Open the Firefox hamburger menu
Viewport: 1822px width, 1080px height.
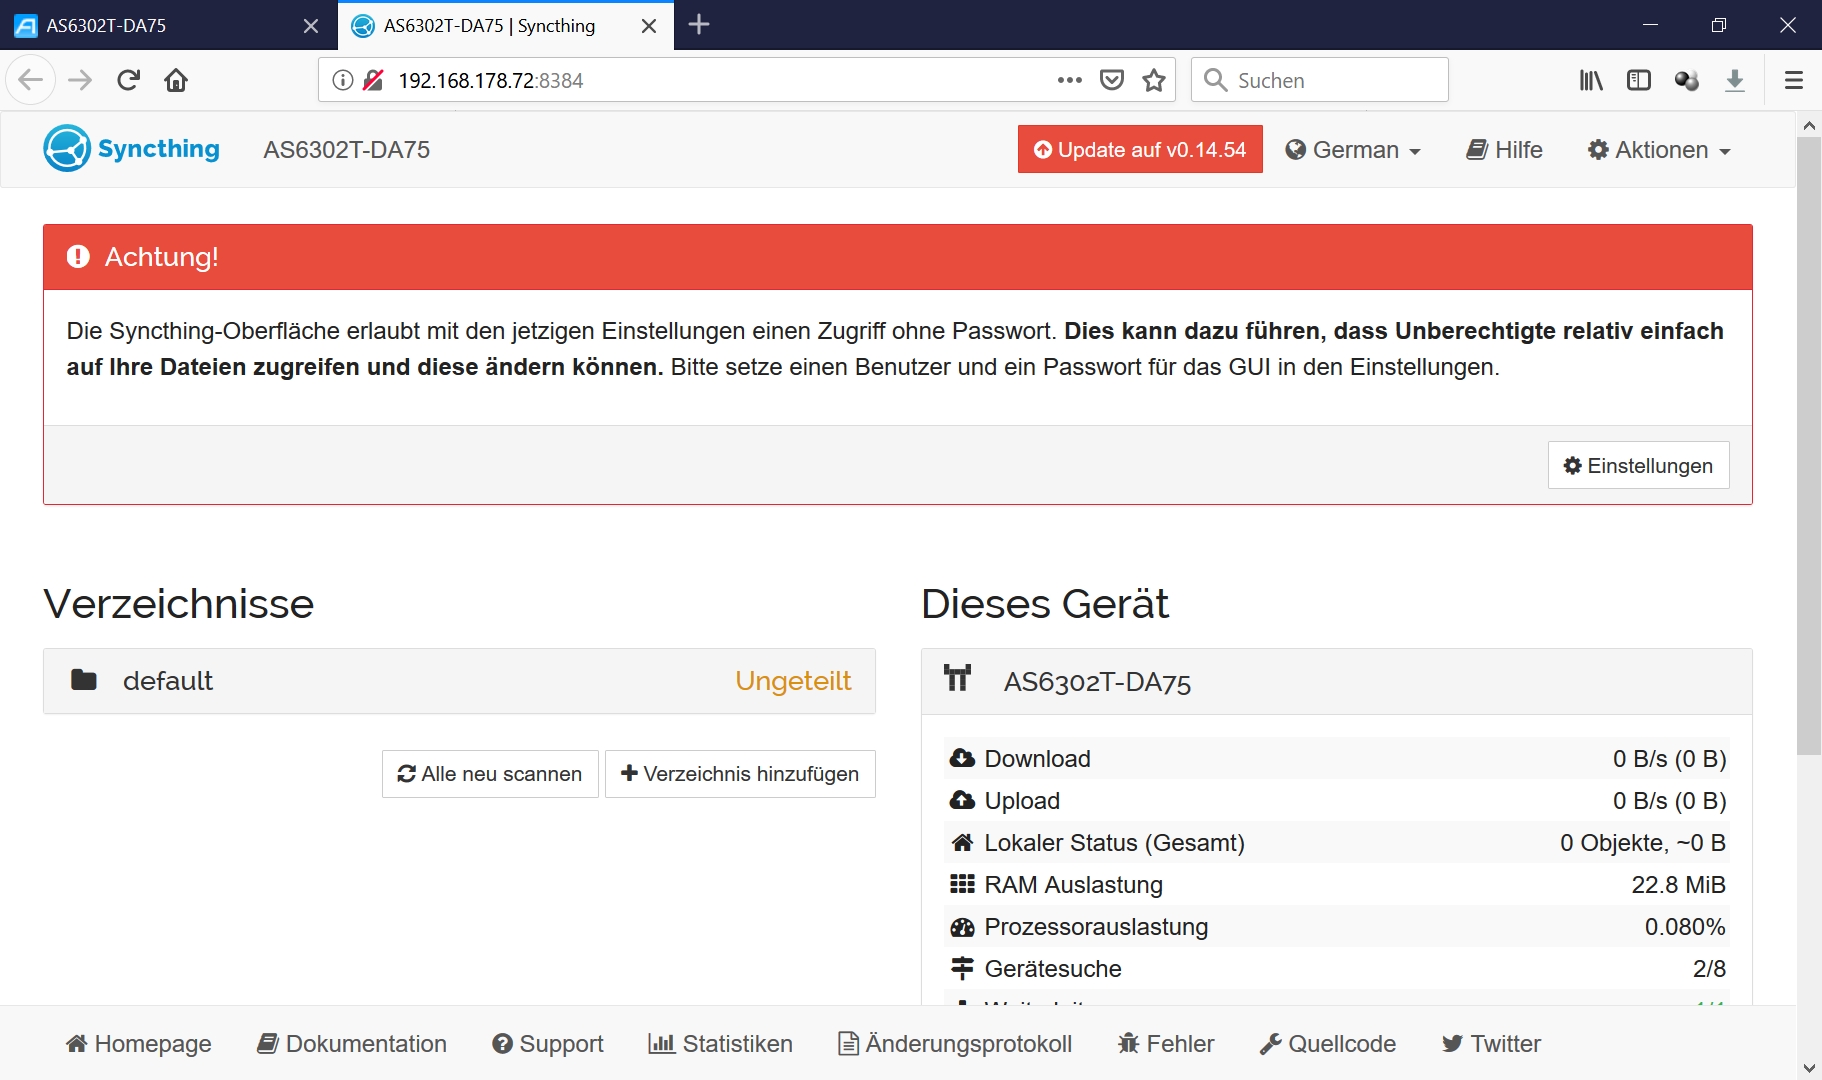pyautogui.click(x=1793, y=80)
